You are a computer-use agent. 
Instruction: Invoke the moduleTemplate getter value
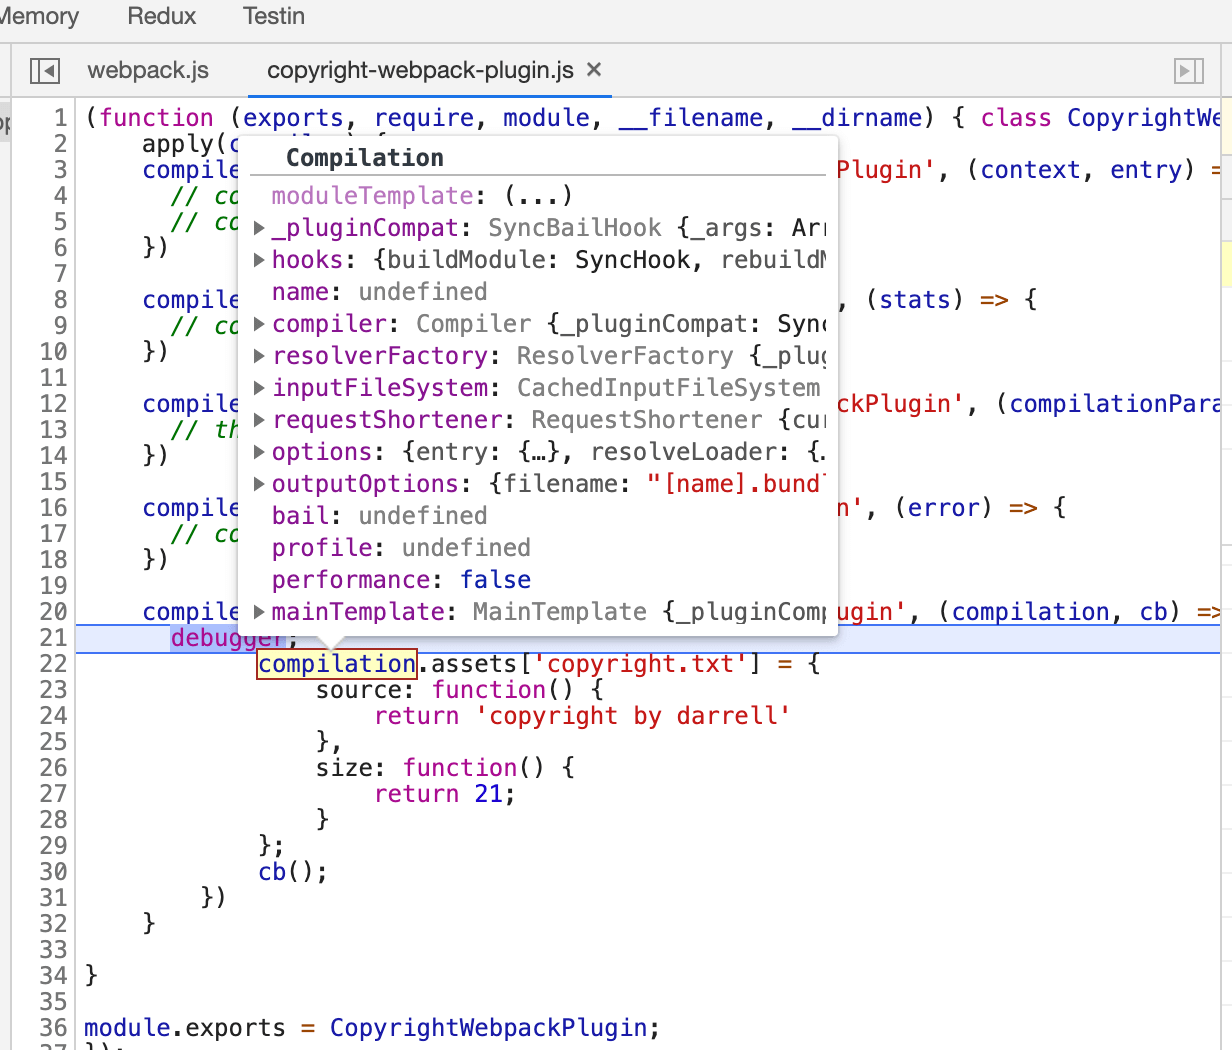538,196
